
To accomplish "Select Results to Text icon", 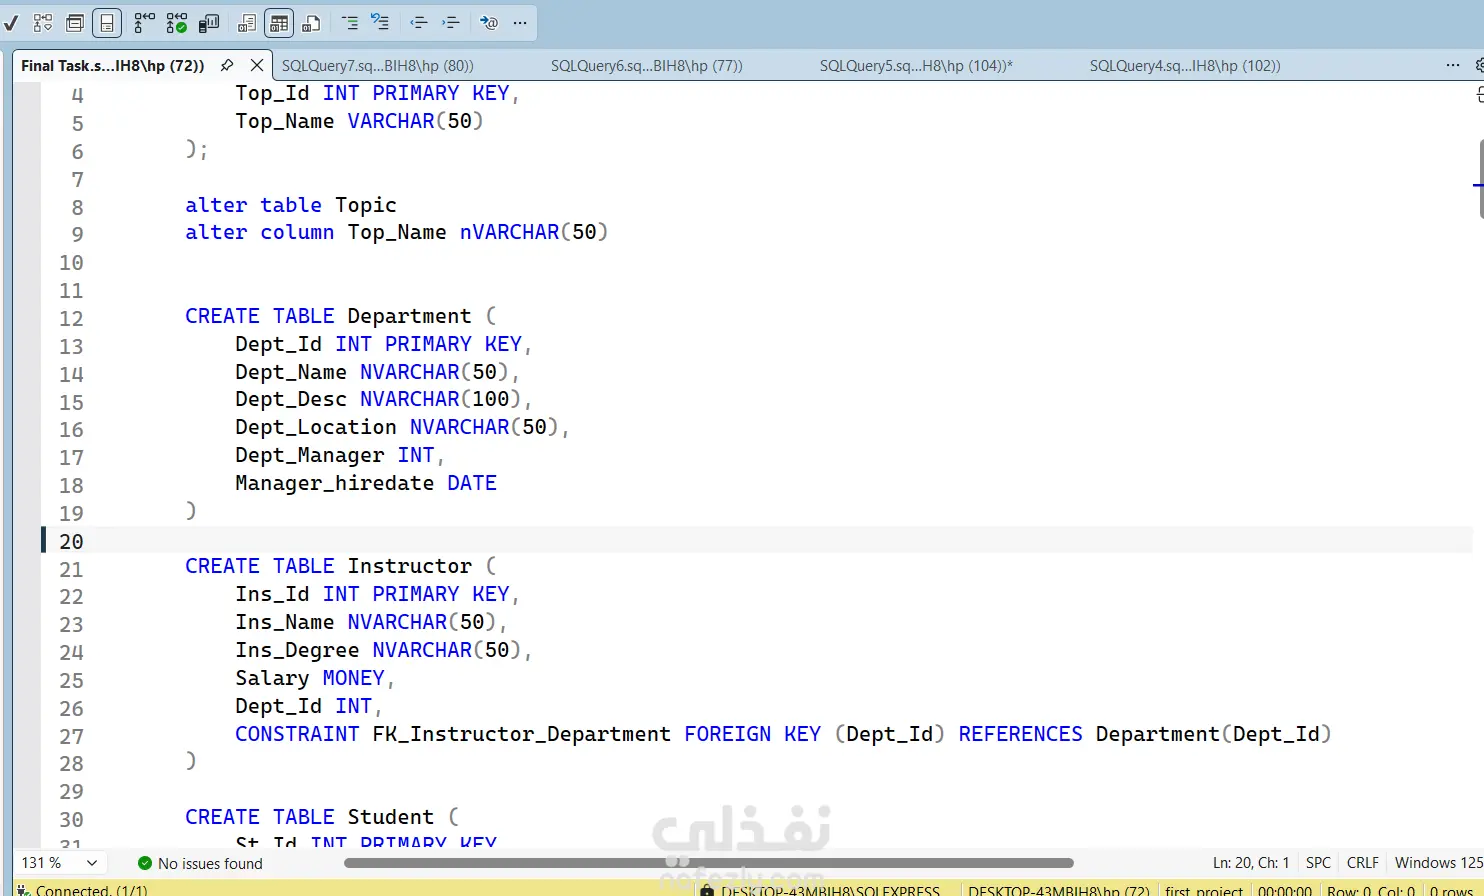I will [x=247, y=22].
